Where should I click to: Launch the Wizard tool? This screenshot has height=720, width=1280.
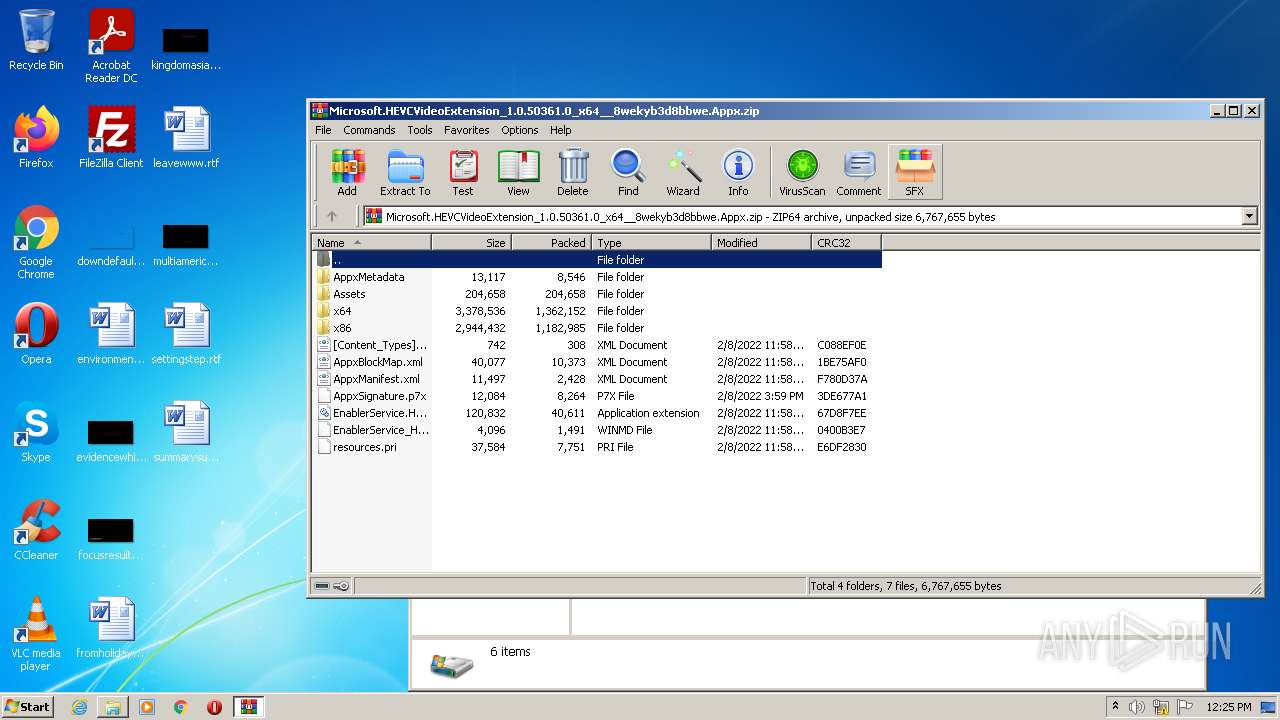683,172
